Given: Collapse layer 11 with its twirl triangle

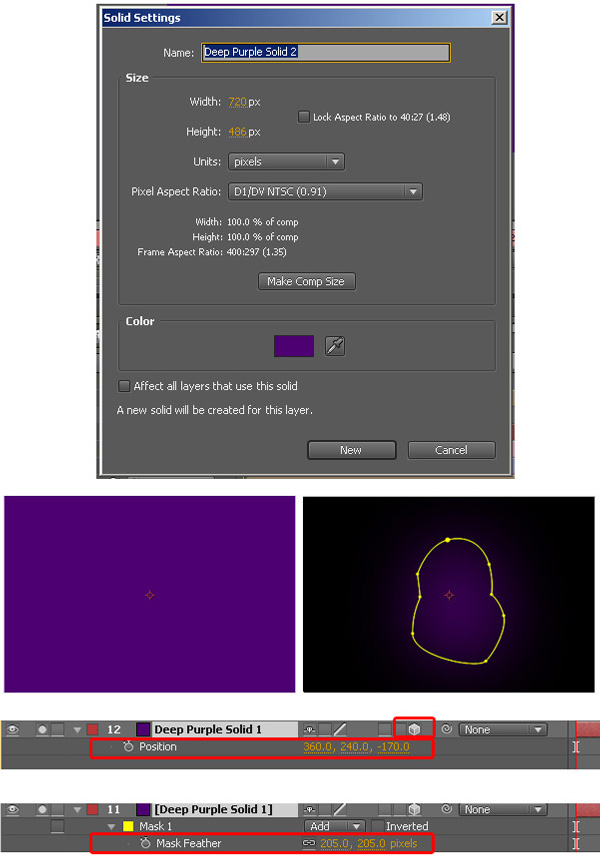Looking at the screenshot, I should (77, 810).
